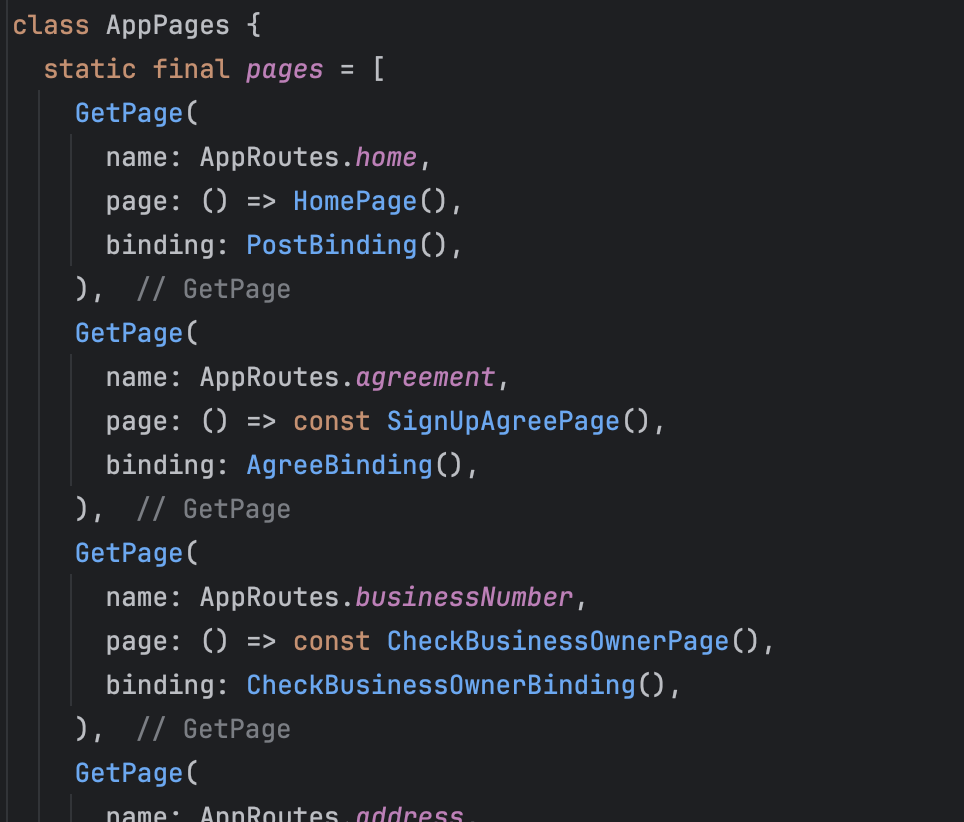Click 'name' parameter on AppRoutes.home line
Screen dimensions: 964x822
tap(136, 158)
